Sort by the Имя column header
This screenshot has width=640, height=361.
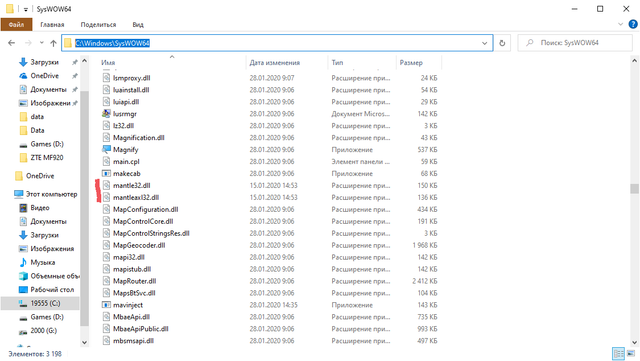point(108,62)
